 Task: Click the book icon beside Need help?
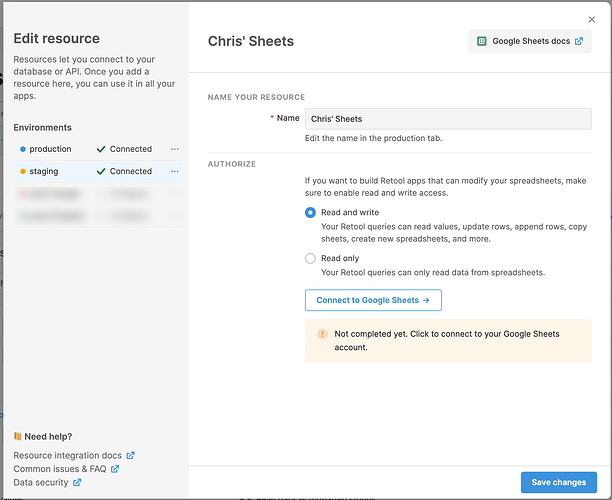18,436
